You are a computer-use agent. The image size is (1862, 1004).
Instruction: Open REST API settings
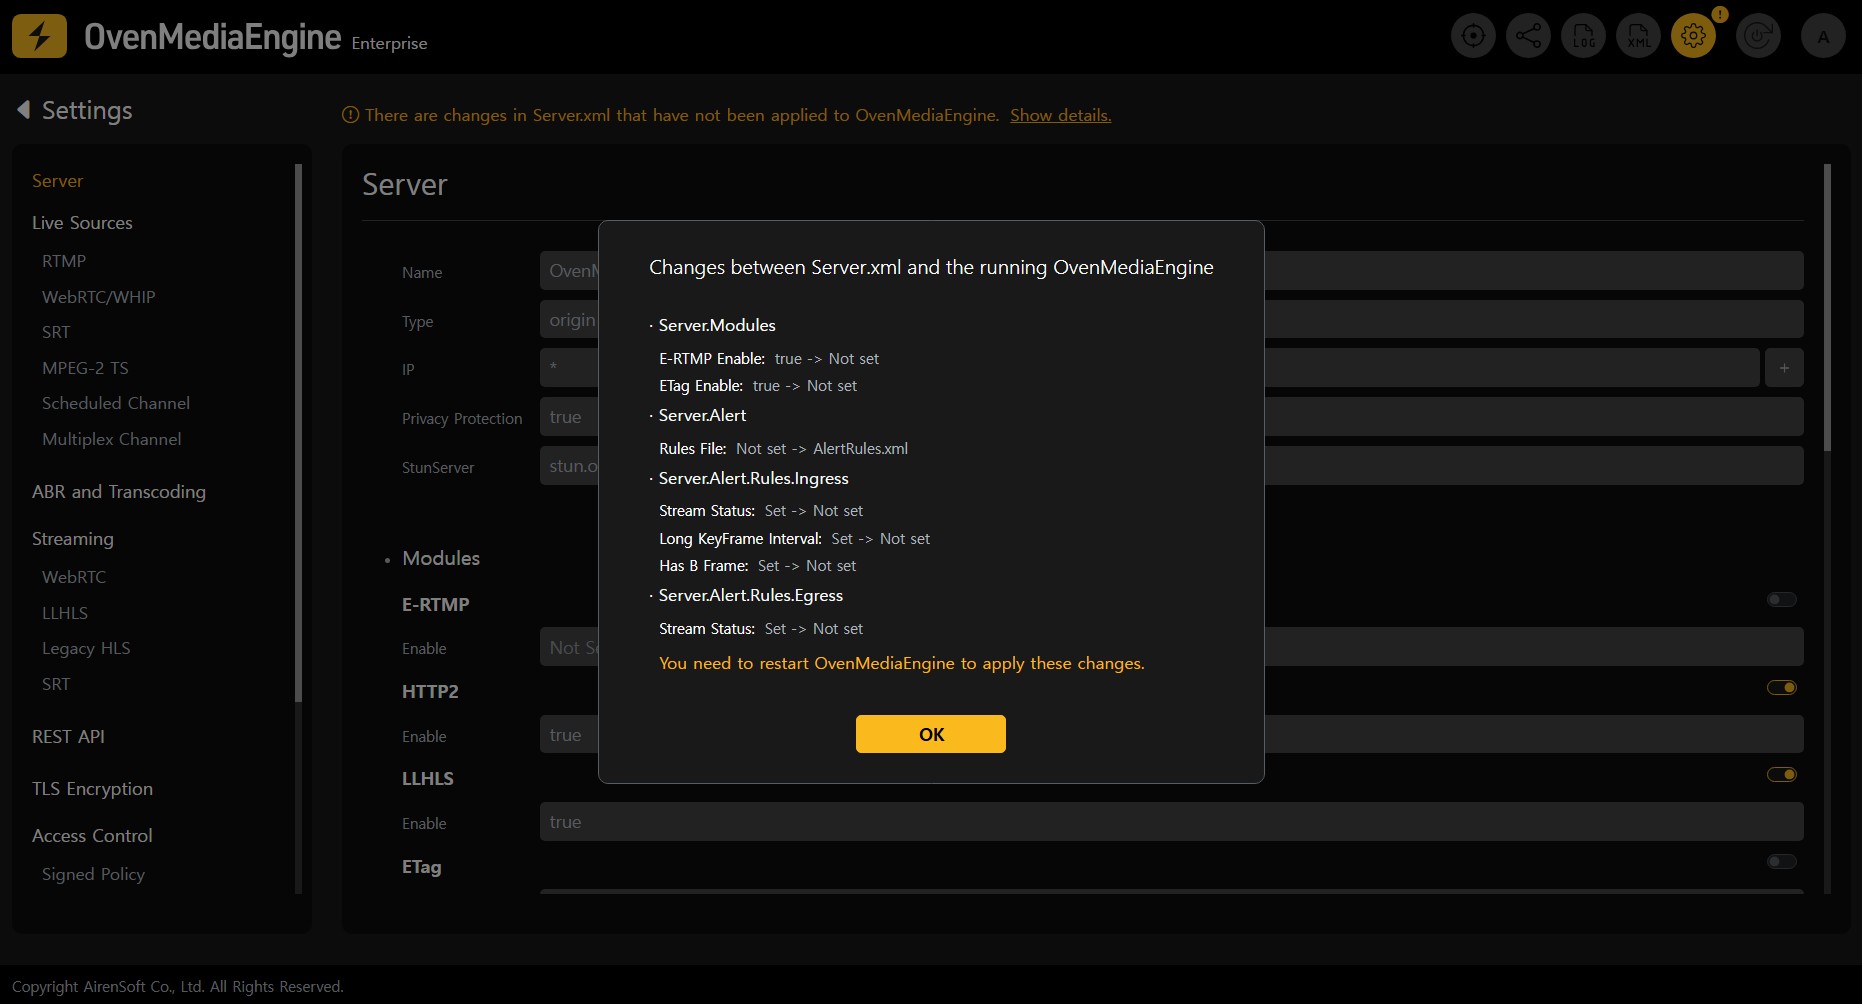point(68,737)
